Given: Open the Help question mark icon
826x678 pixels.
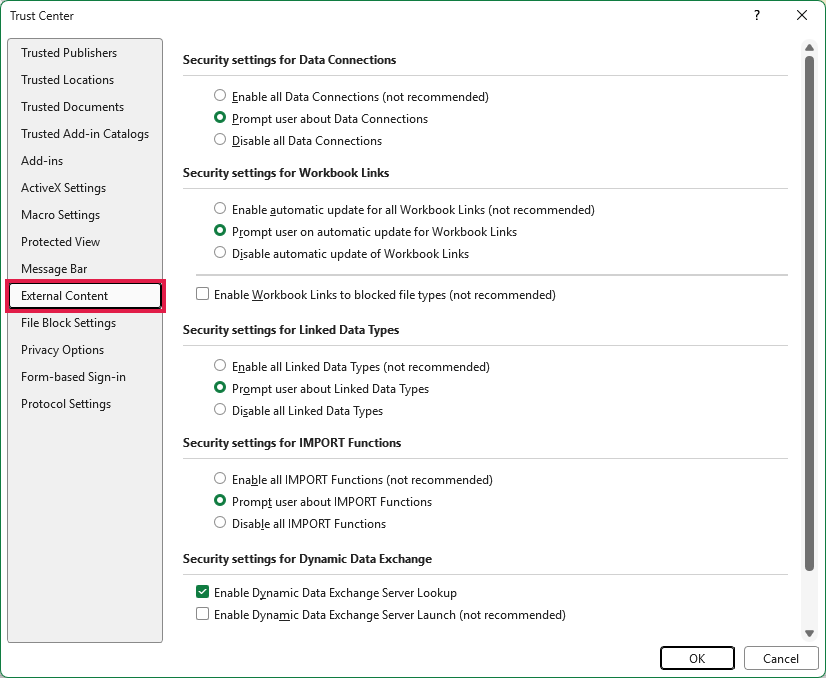Looking at the screenshot, I should [756, 15].
